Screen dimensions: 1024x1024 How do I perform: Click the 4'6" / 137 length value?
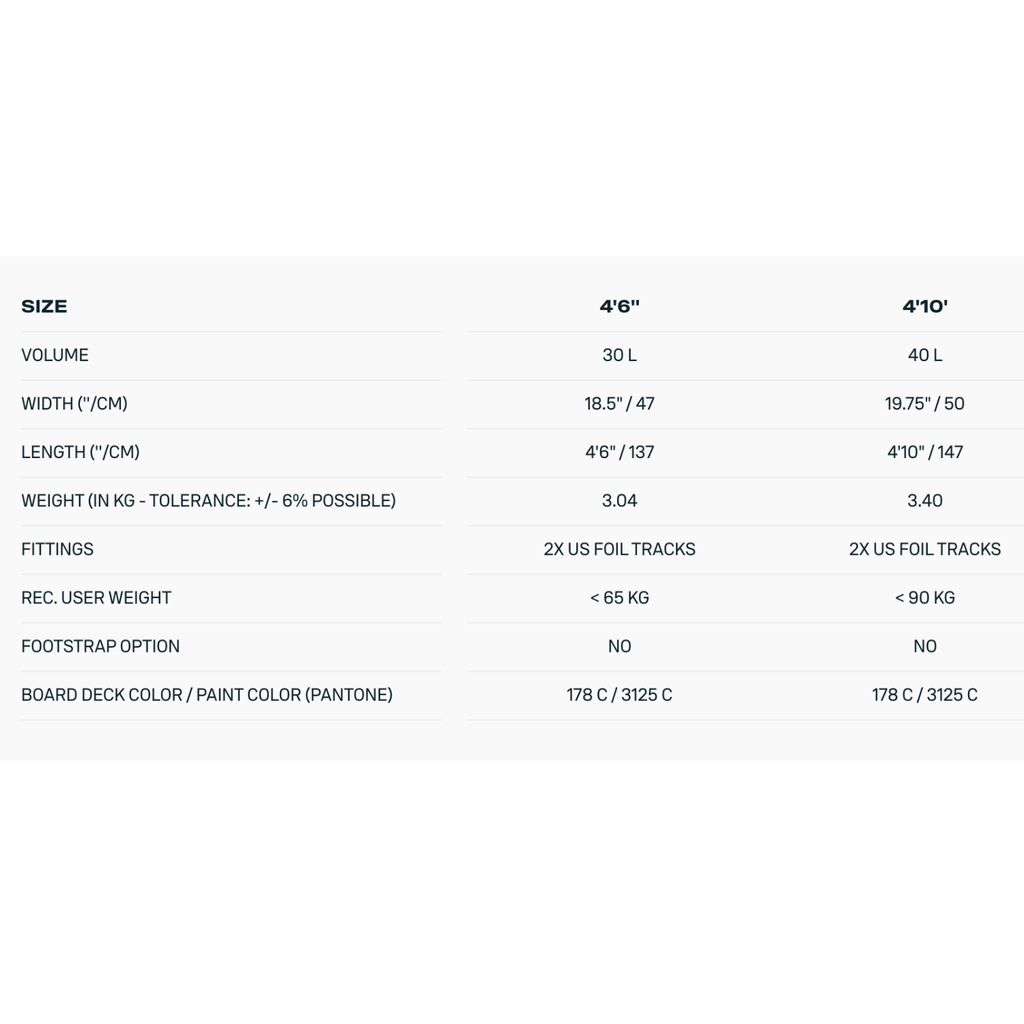coord(619,452)
